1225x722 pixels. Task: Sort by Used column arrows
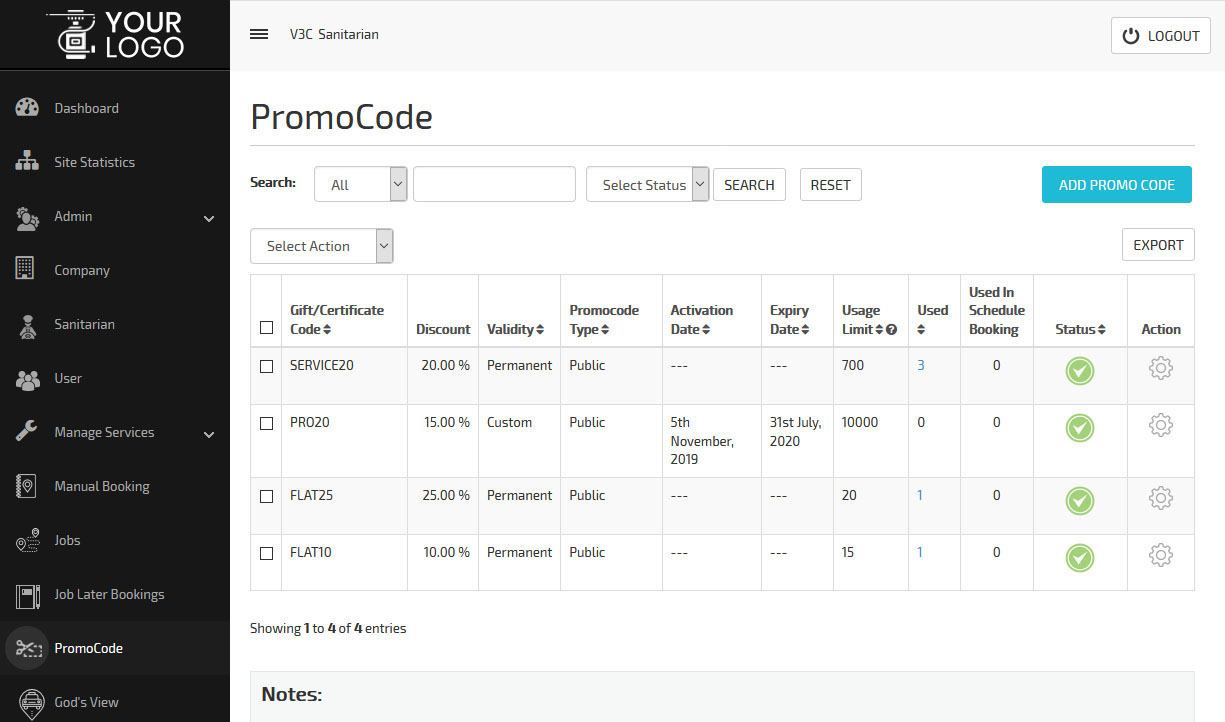[921, 330]
